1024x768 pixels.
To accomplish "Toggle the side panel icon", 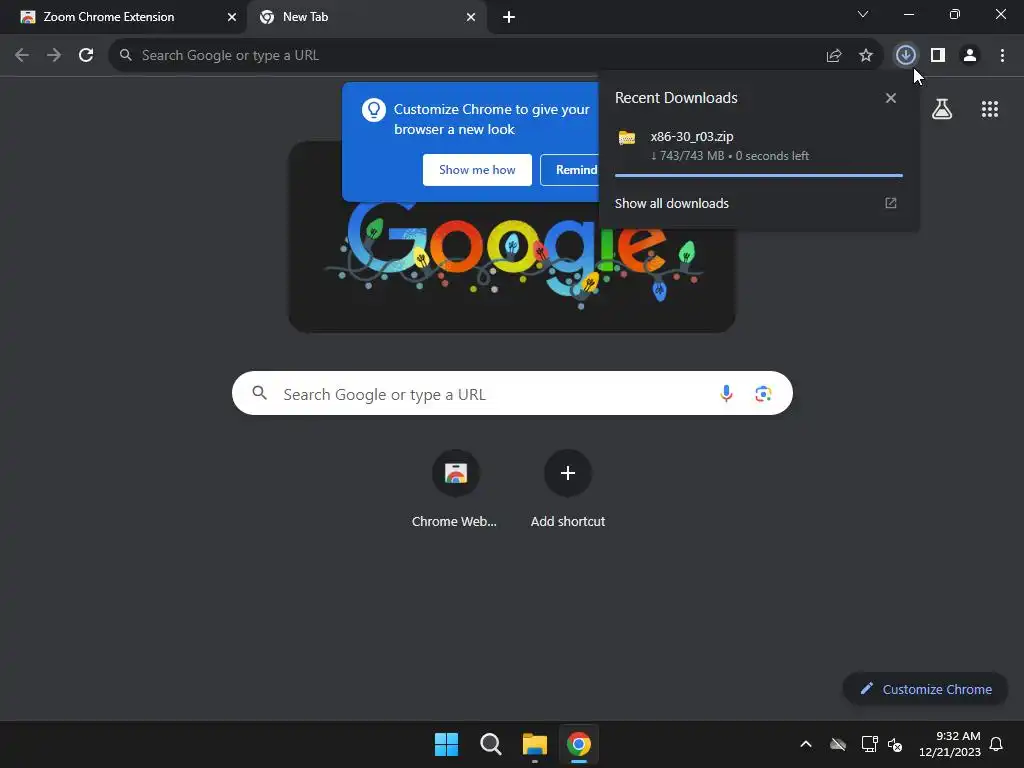I will coord(938,56).
